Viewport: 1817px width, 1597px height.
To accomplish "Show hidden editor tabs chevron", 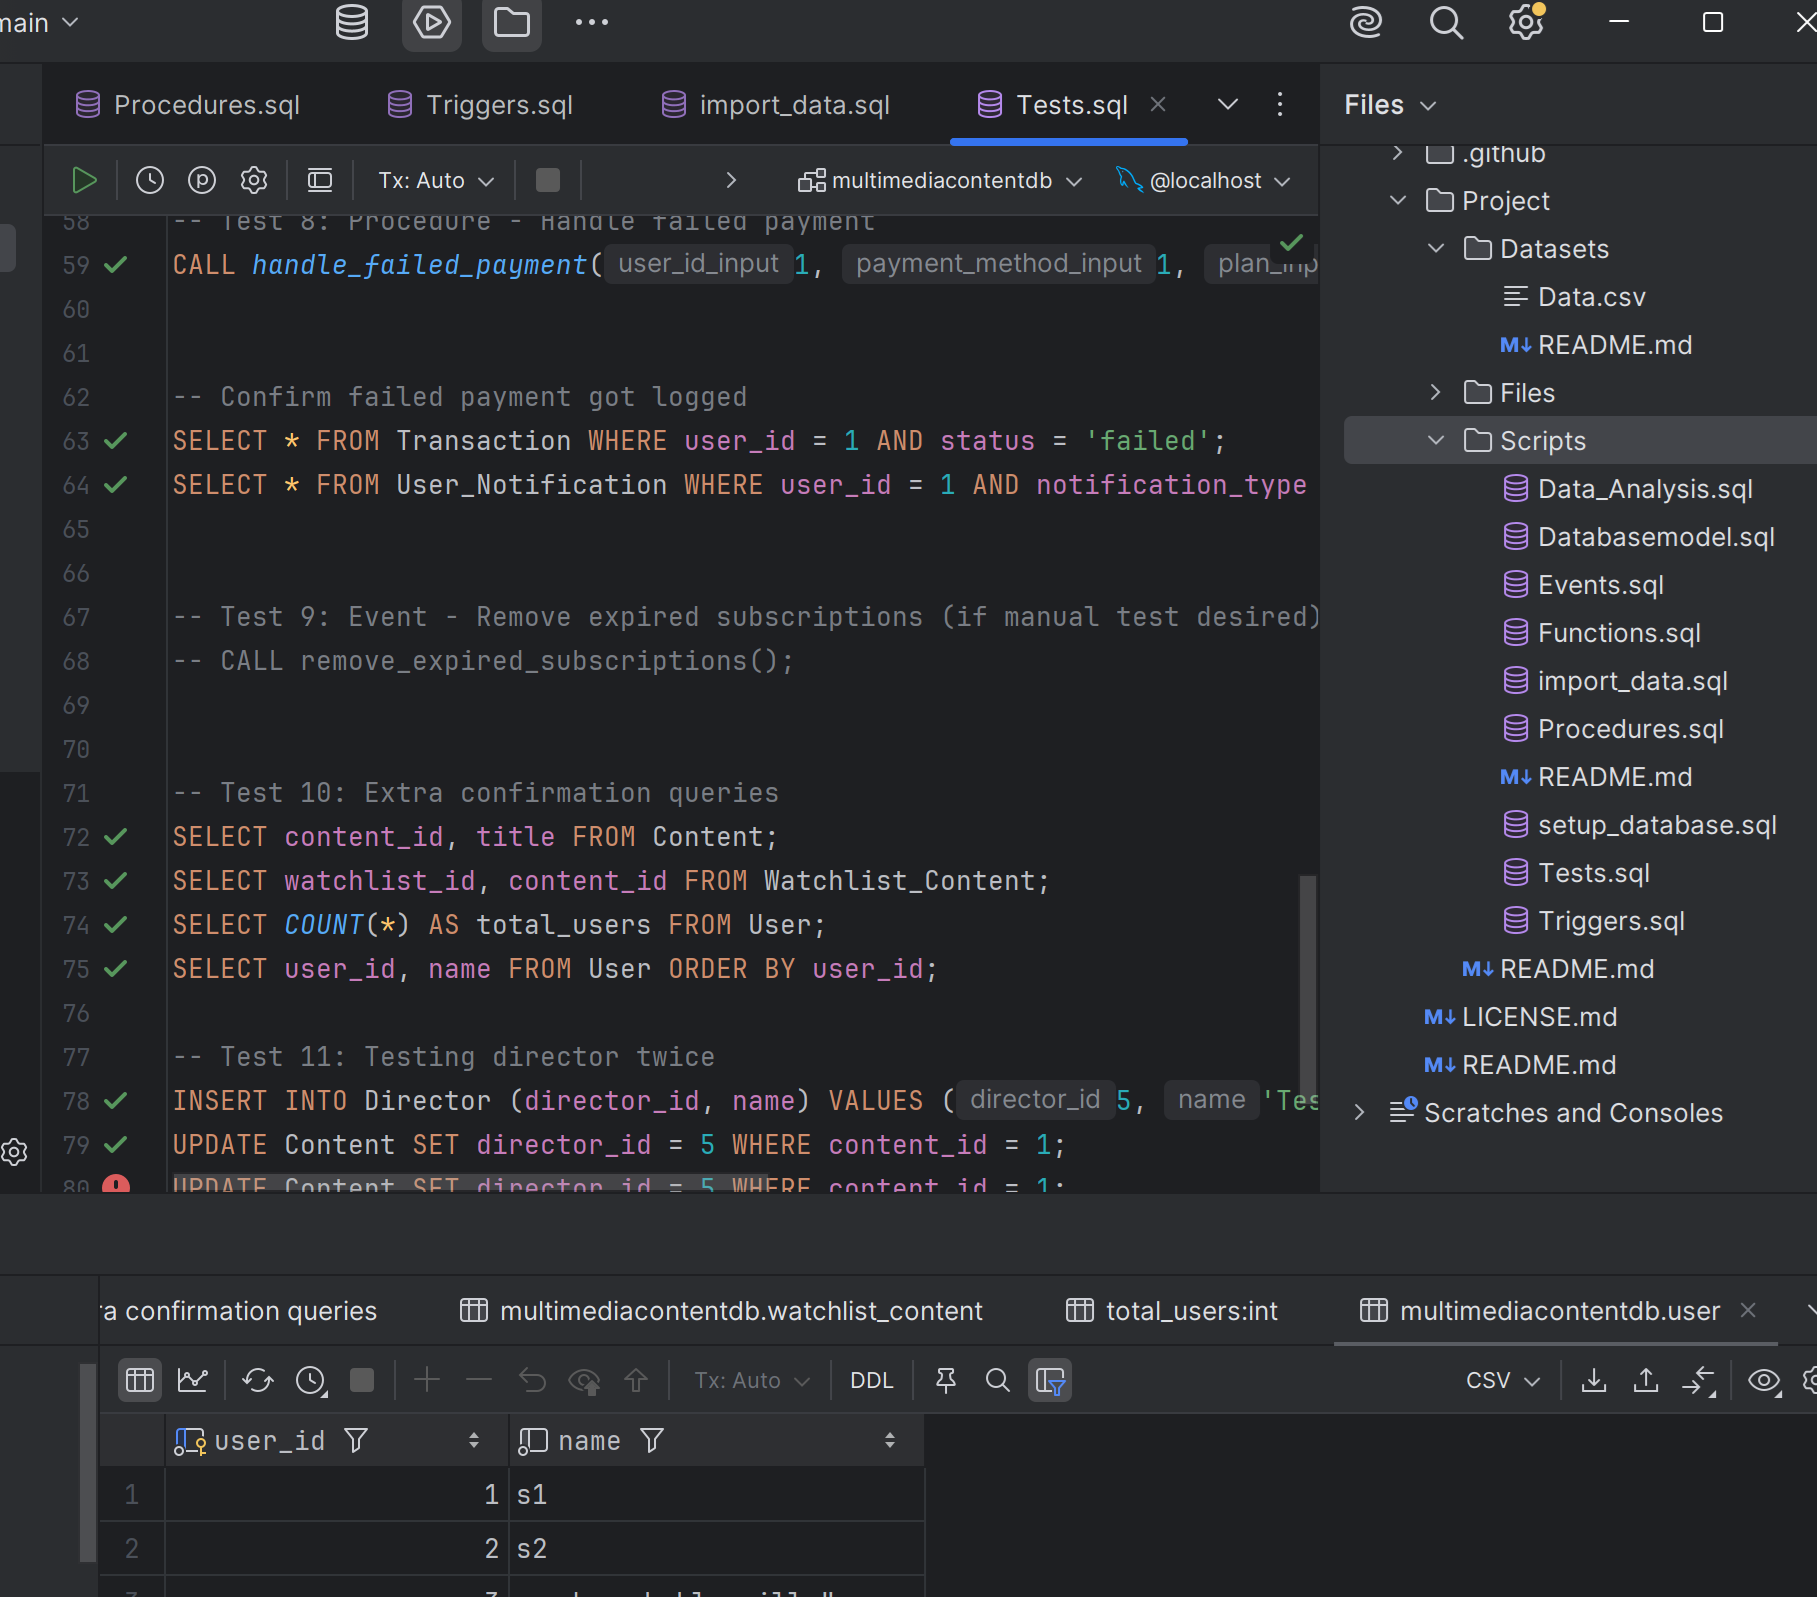I will click(1228, 104).
